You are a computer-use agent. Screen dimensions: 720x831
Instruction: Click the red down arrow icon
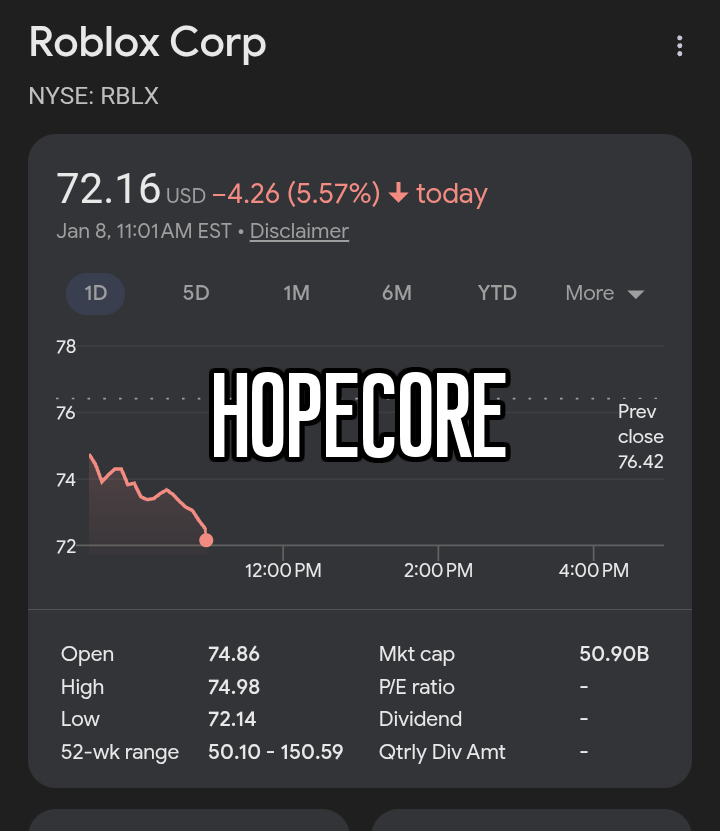(x=398, y=193)
